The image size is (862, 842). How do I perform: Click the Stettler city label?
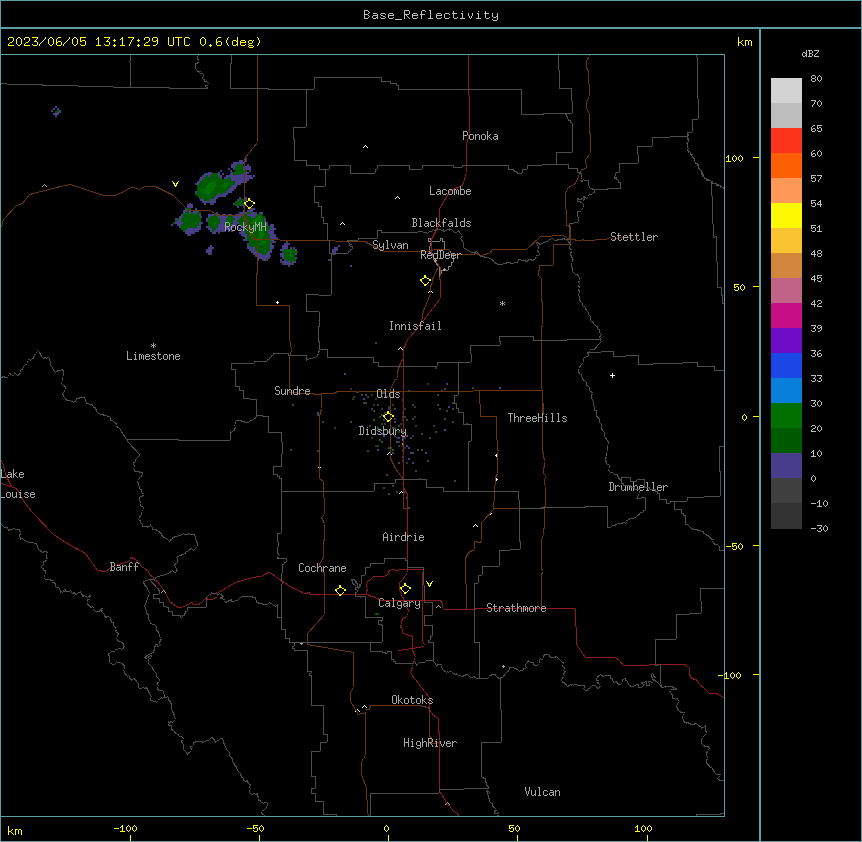pyautogui.click(x=633, y=237)
